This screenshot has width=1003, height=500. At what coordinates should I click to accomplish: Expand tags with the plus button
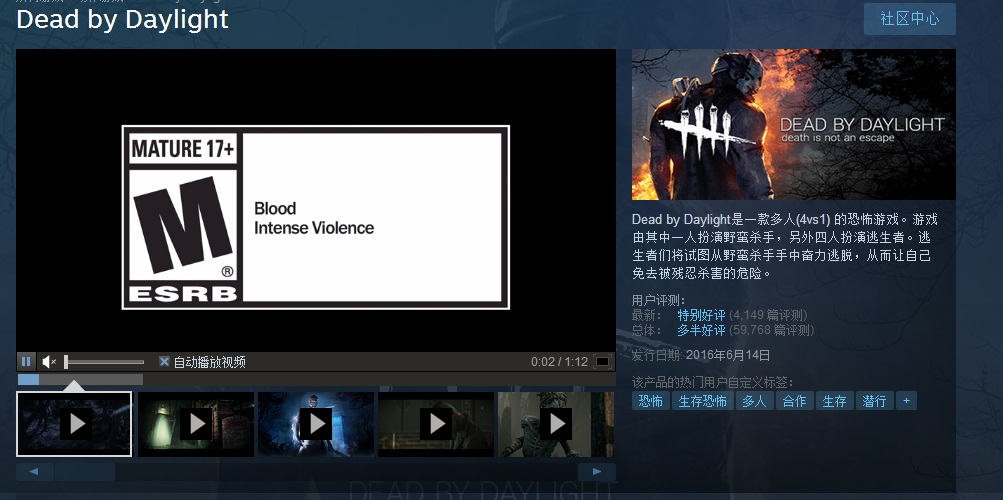[906, 401]
